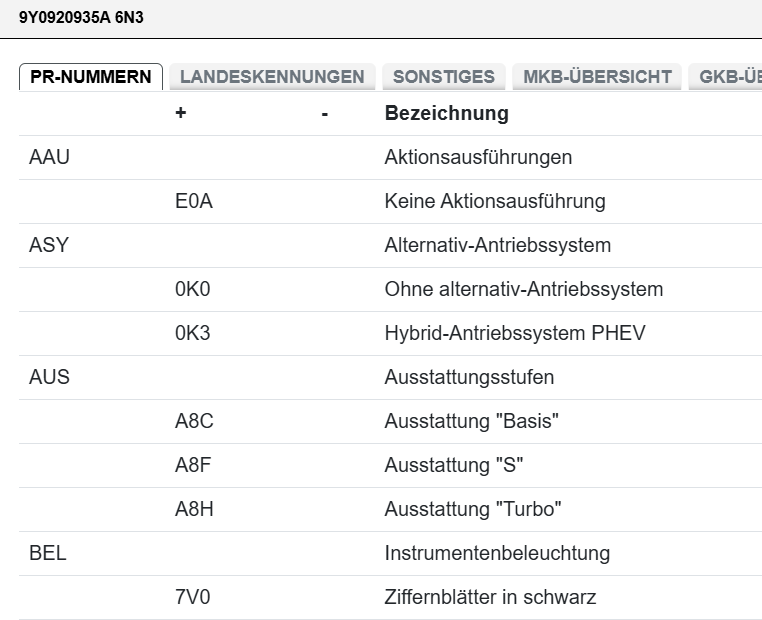The width and height of the screenshot is (762, 620).
Task: Click the plus (+) column header
Action: [x=181, y=114]
